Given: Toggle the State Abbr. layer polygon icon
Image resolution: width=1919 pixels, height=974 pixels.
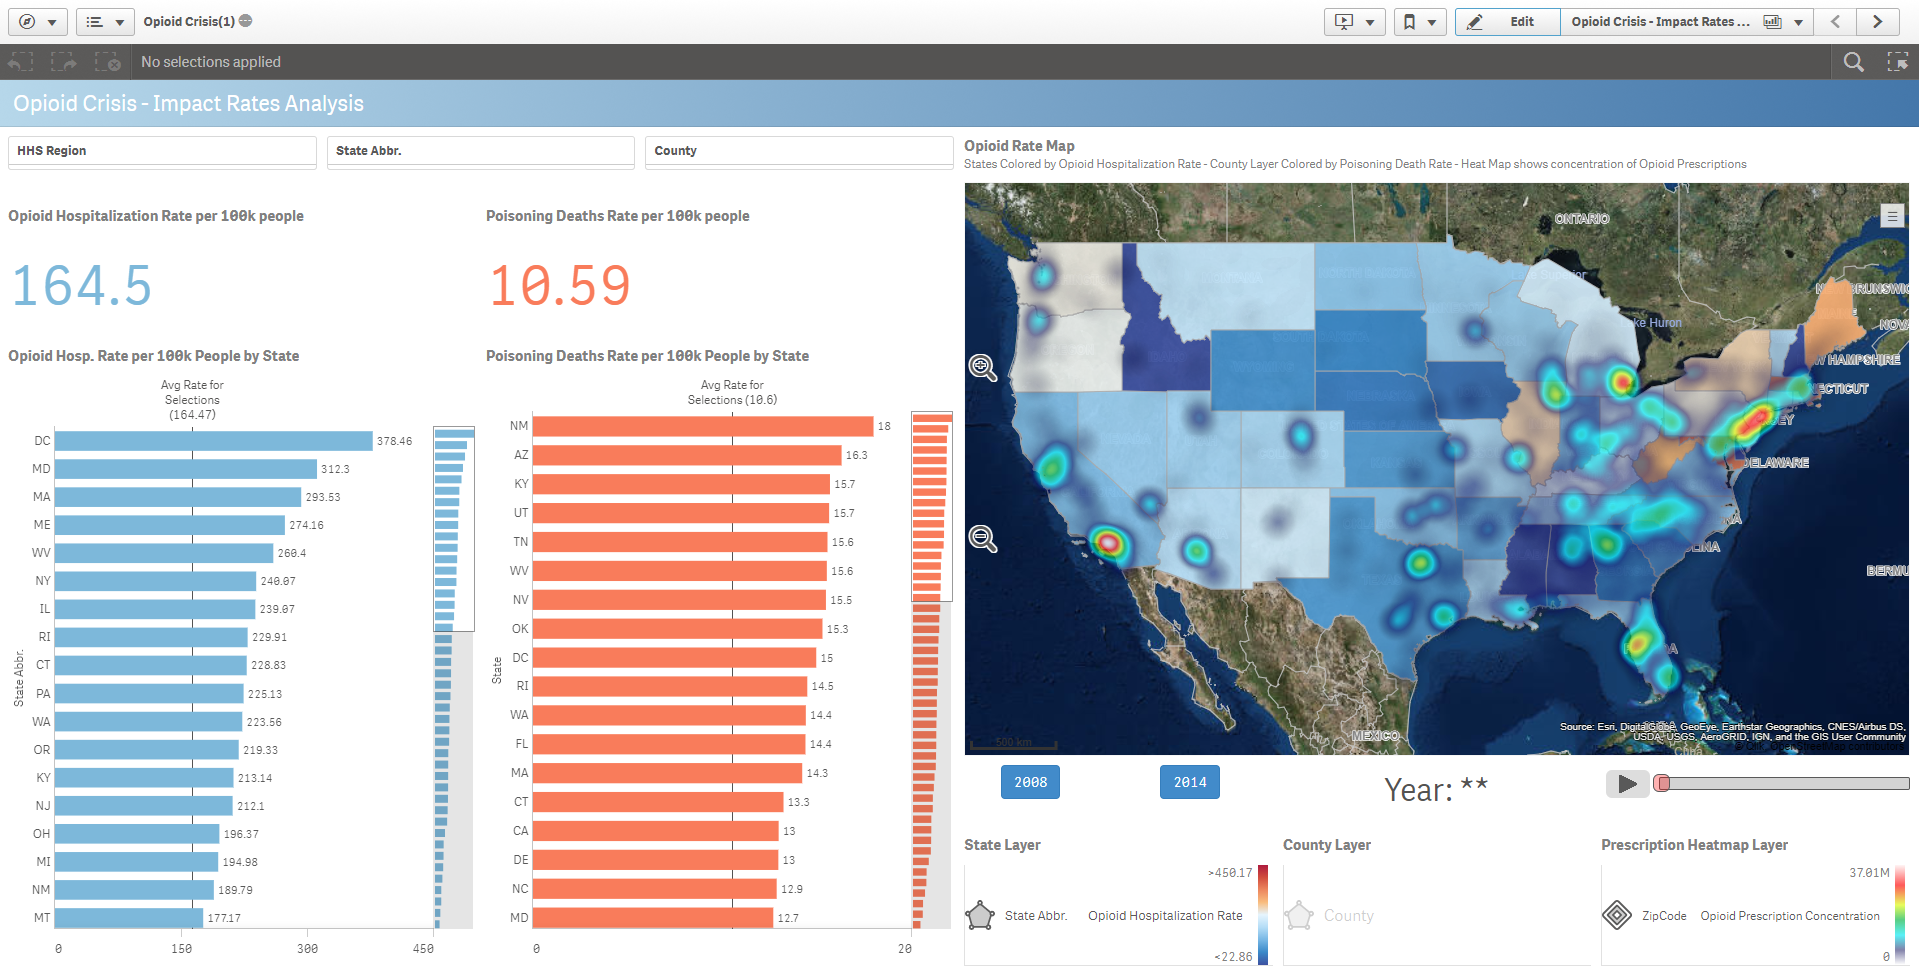Looking at the screenshot, I should (981, 915).
